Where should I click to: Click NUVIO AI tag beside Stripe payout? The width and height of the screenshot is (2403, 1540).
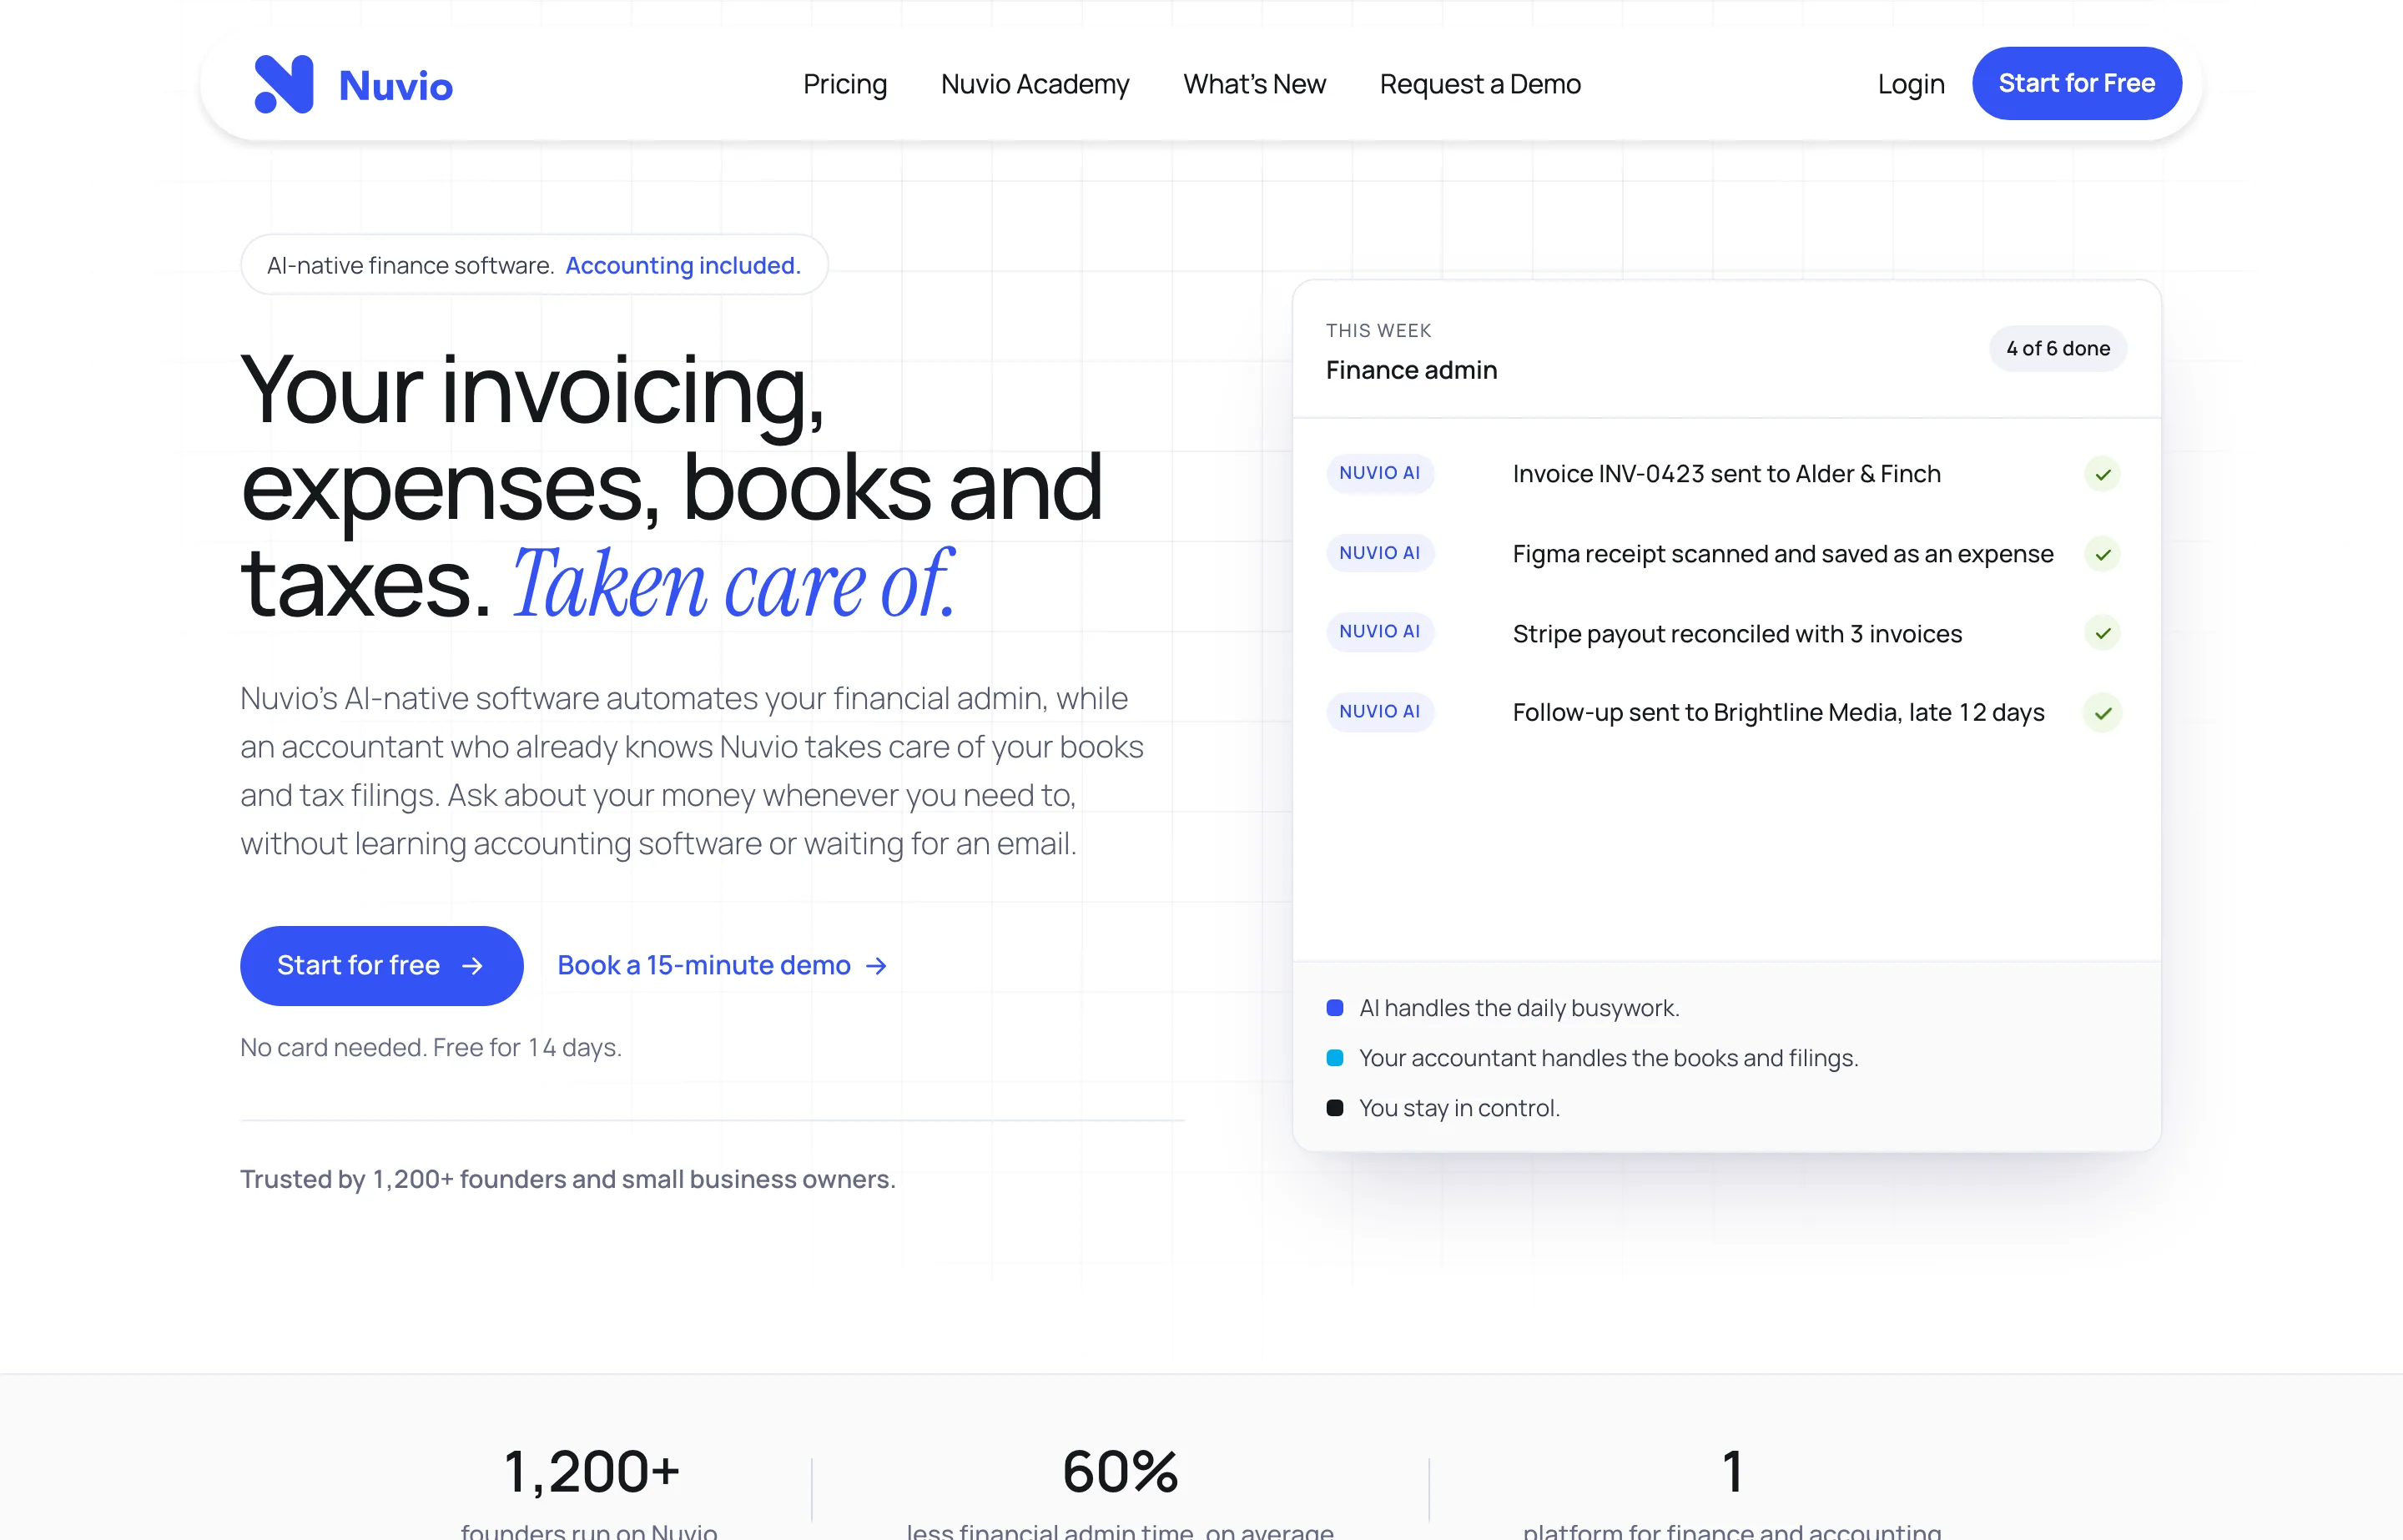(1379, 632)
